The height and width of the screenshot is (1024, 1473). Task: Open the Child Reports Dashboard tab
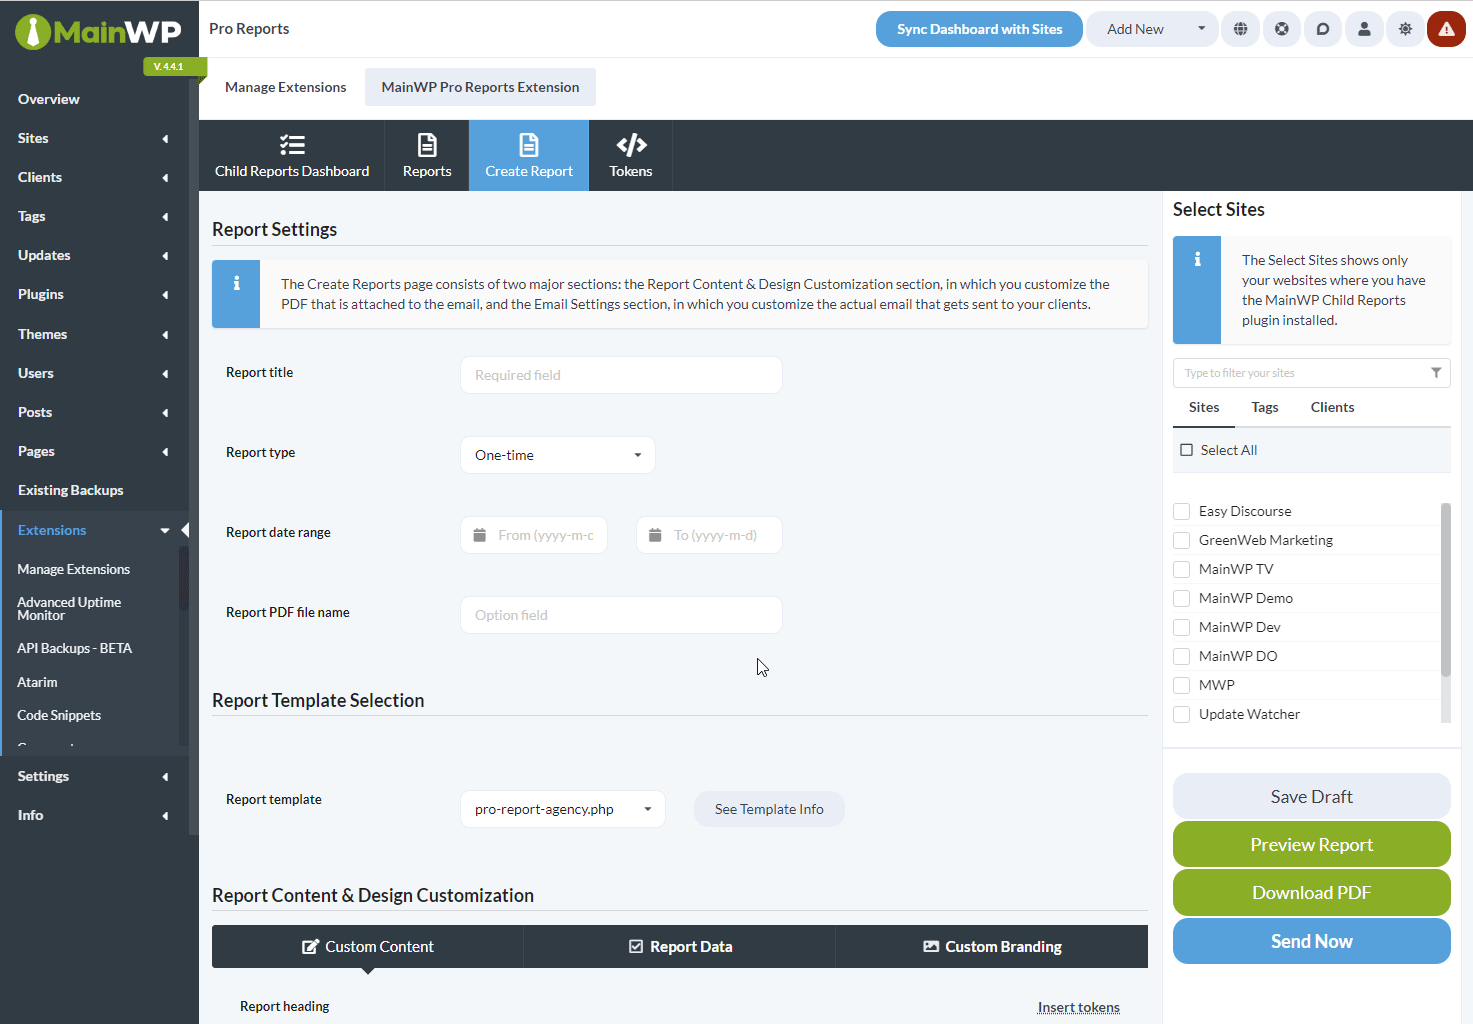coord(292,156)
